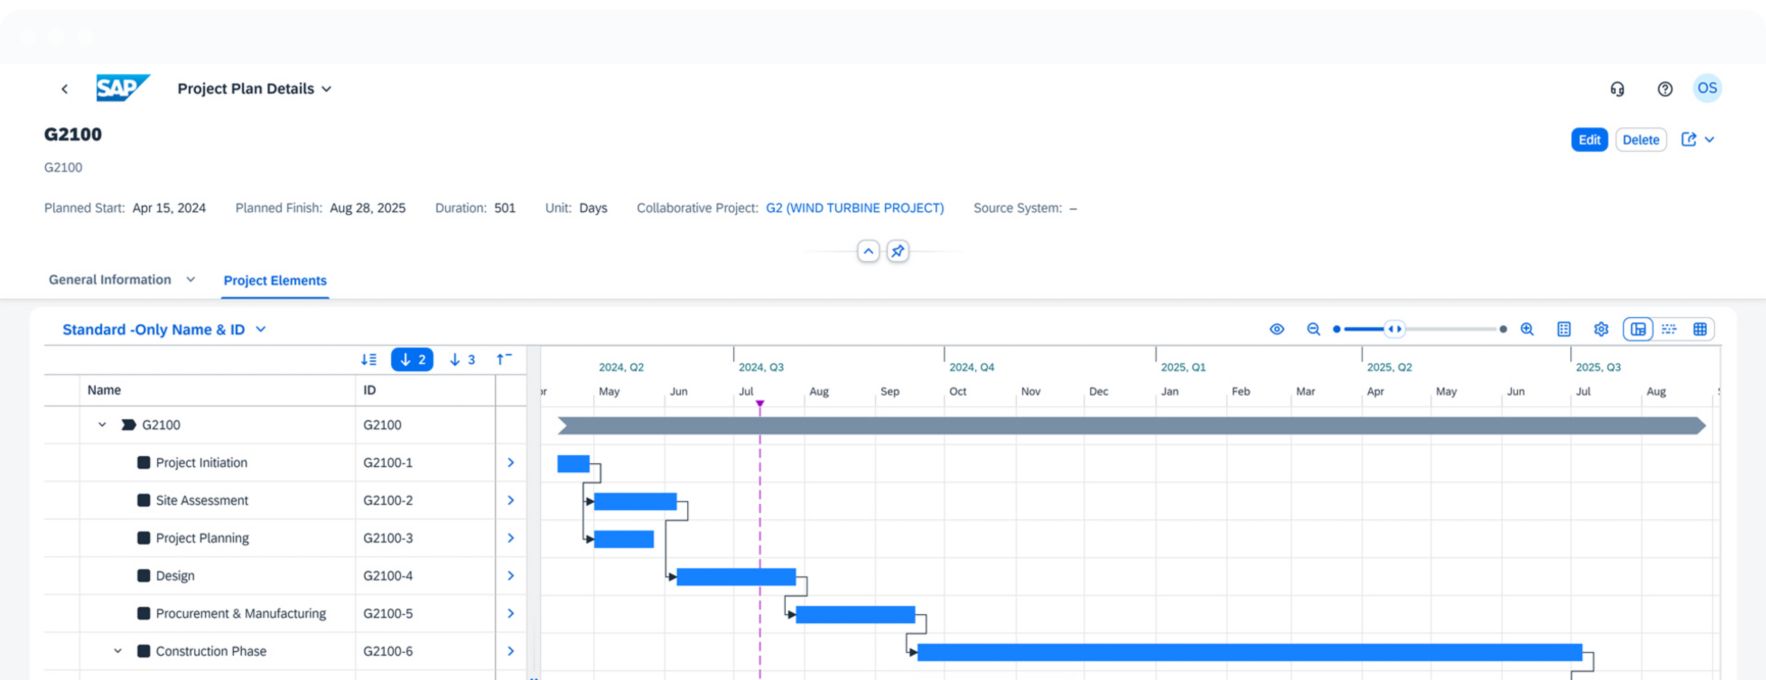Open the G2 (WIND TURBINE PROJECT) link
Image resolution: width=1766 pixels, height=680 pixels.
click(854, 208)
